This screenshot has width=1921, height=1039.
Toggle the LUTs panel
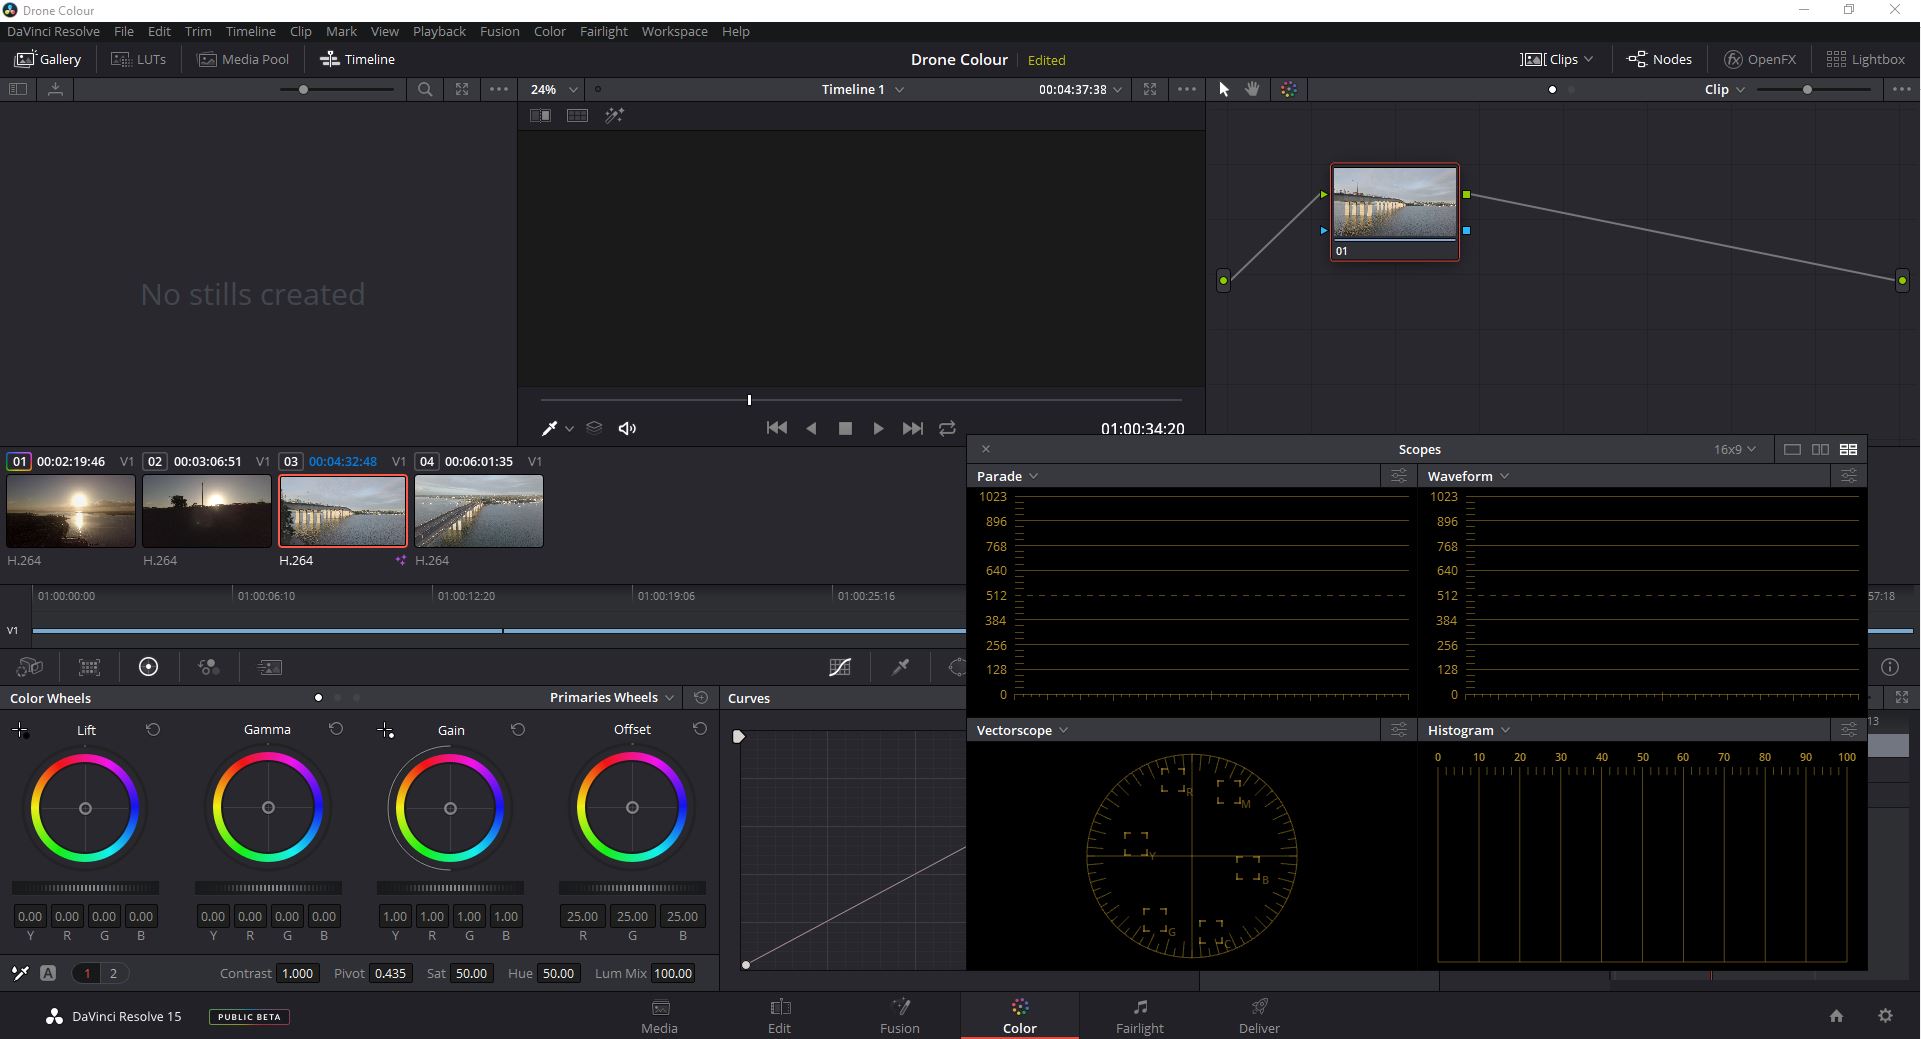[x=138, y=59]
